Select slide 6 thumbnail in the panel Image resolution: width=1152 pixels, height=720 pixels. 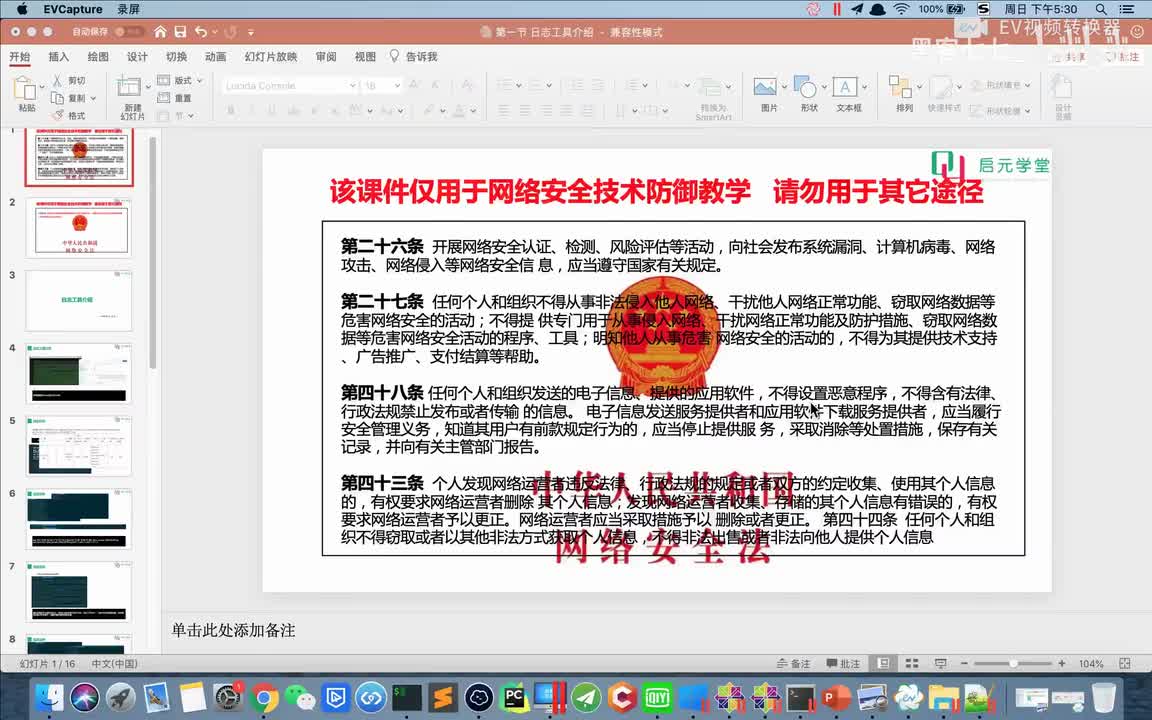click(x=79, y=518)
